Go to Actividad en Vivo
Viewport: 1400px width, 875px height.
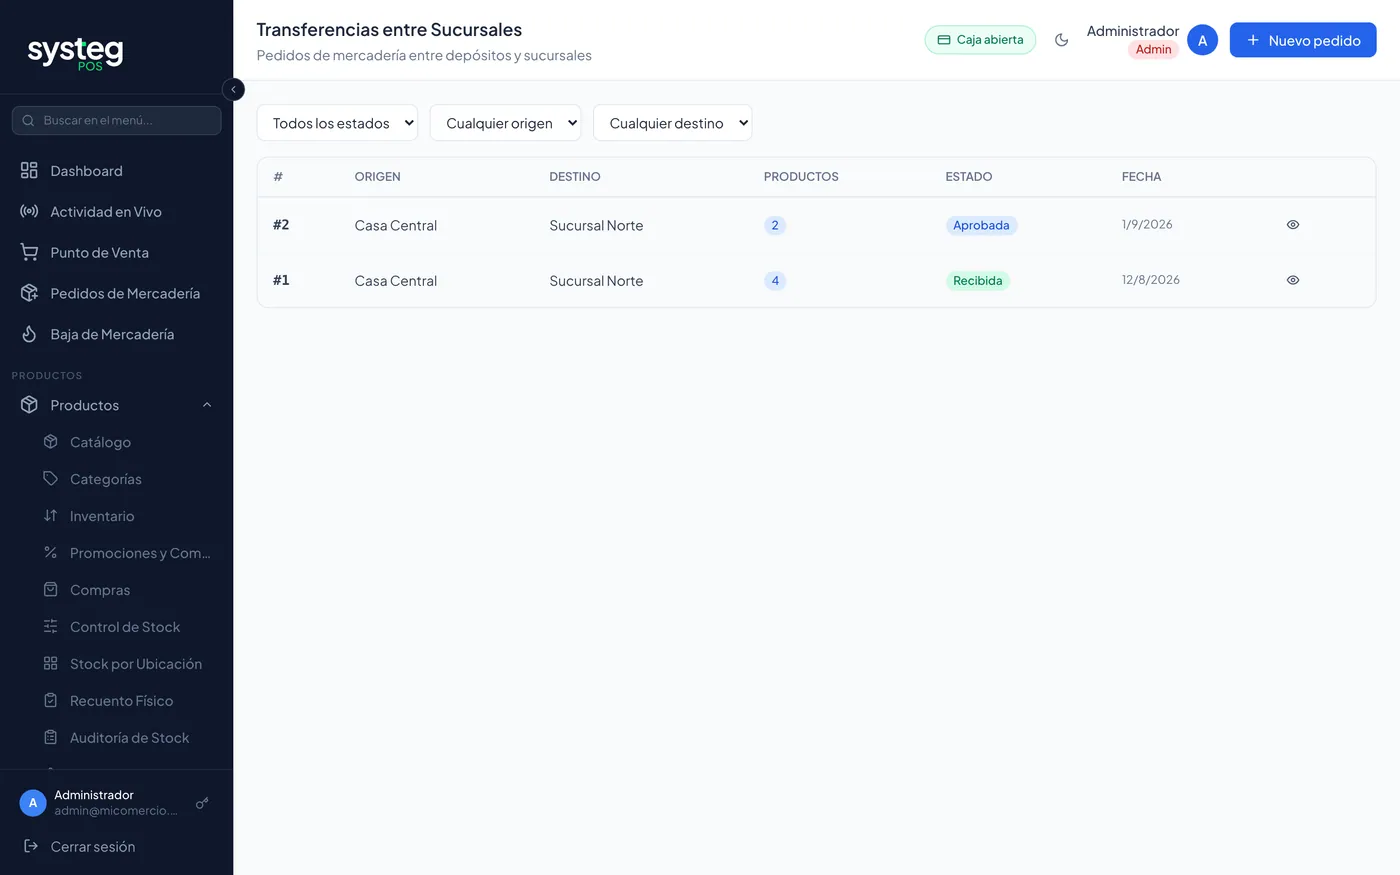pos(116,212)
